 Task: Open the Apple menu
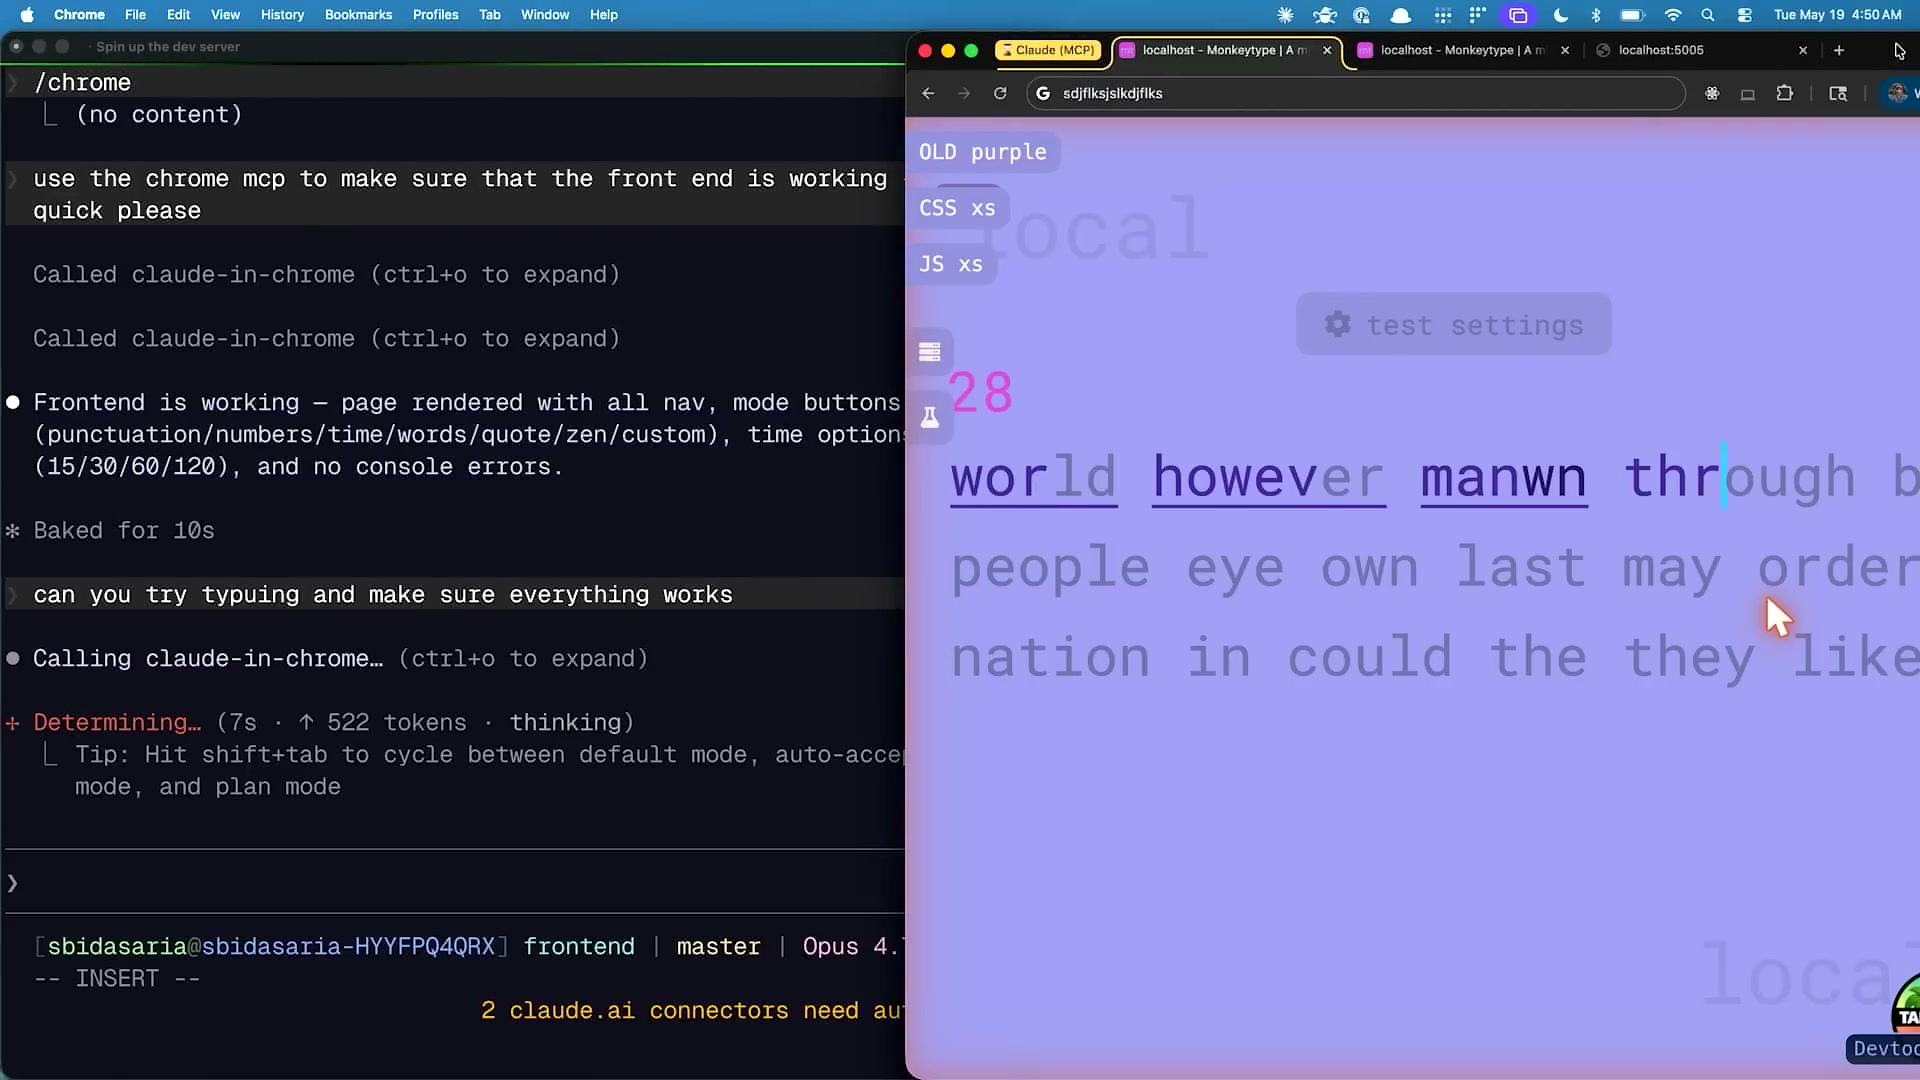[27, 15]
